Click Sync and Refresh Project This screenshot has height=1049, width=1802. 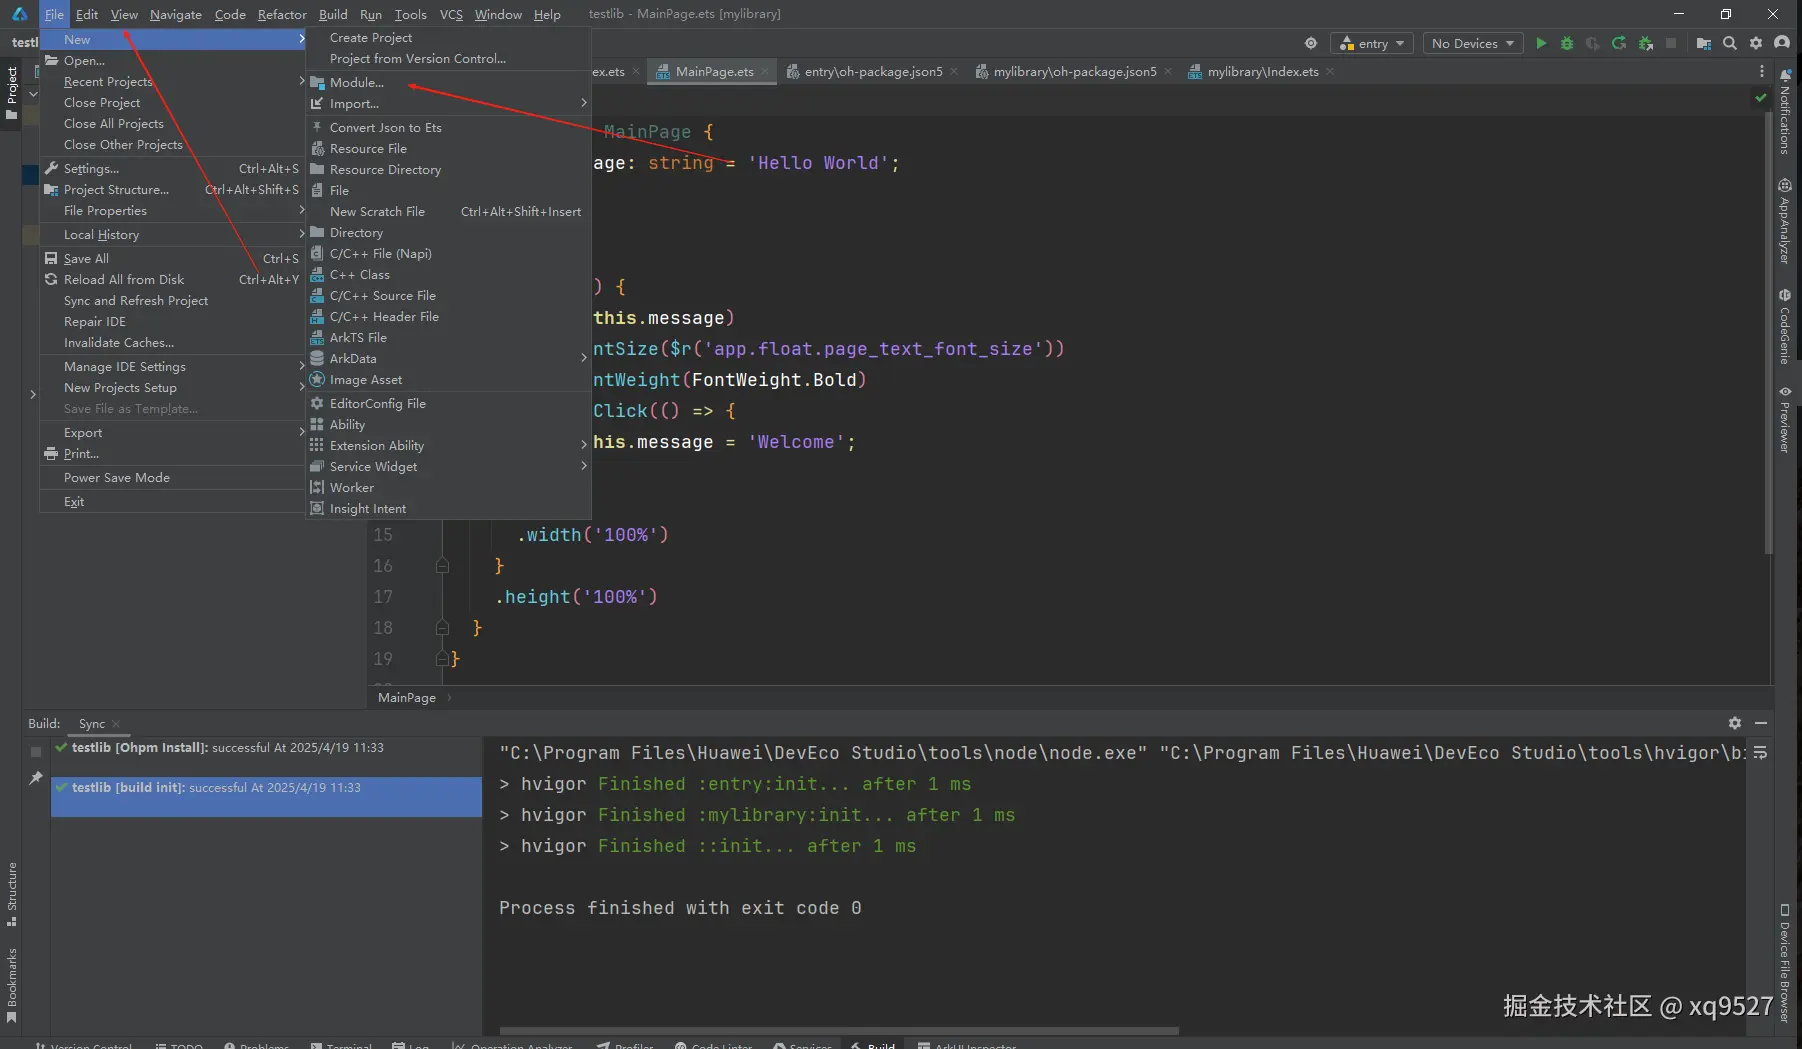[136, 301]
